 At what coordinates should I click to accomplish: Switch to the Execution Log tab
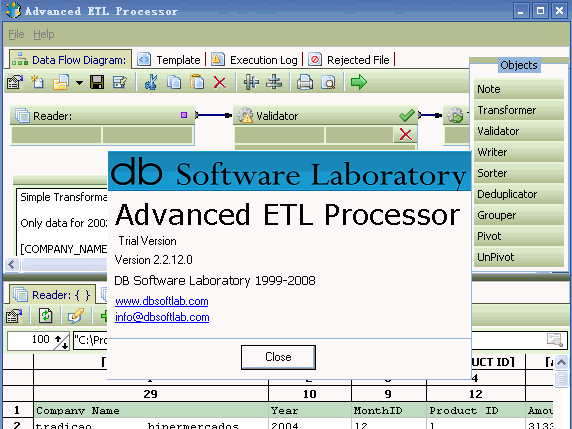click(x=264, y=60)
